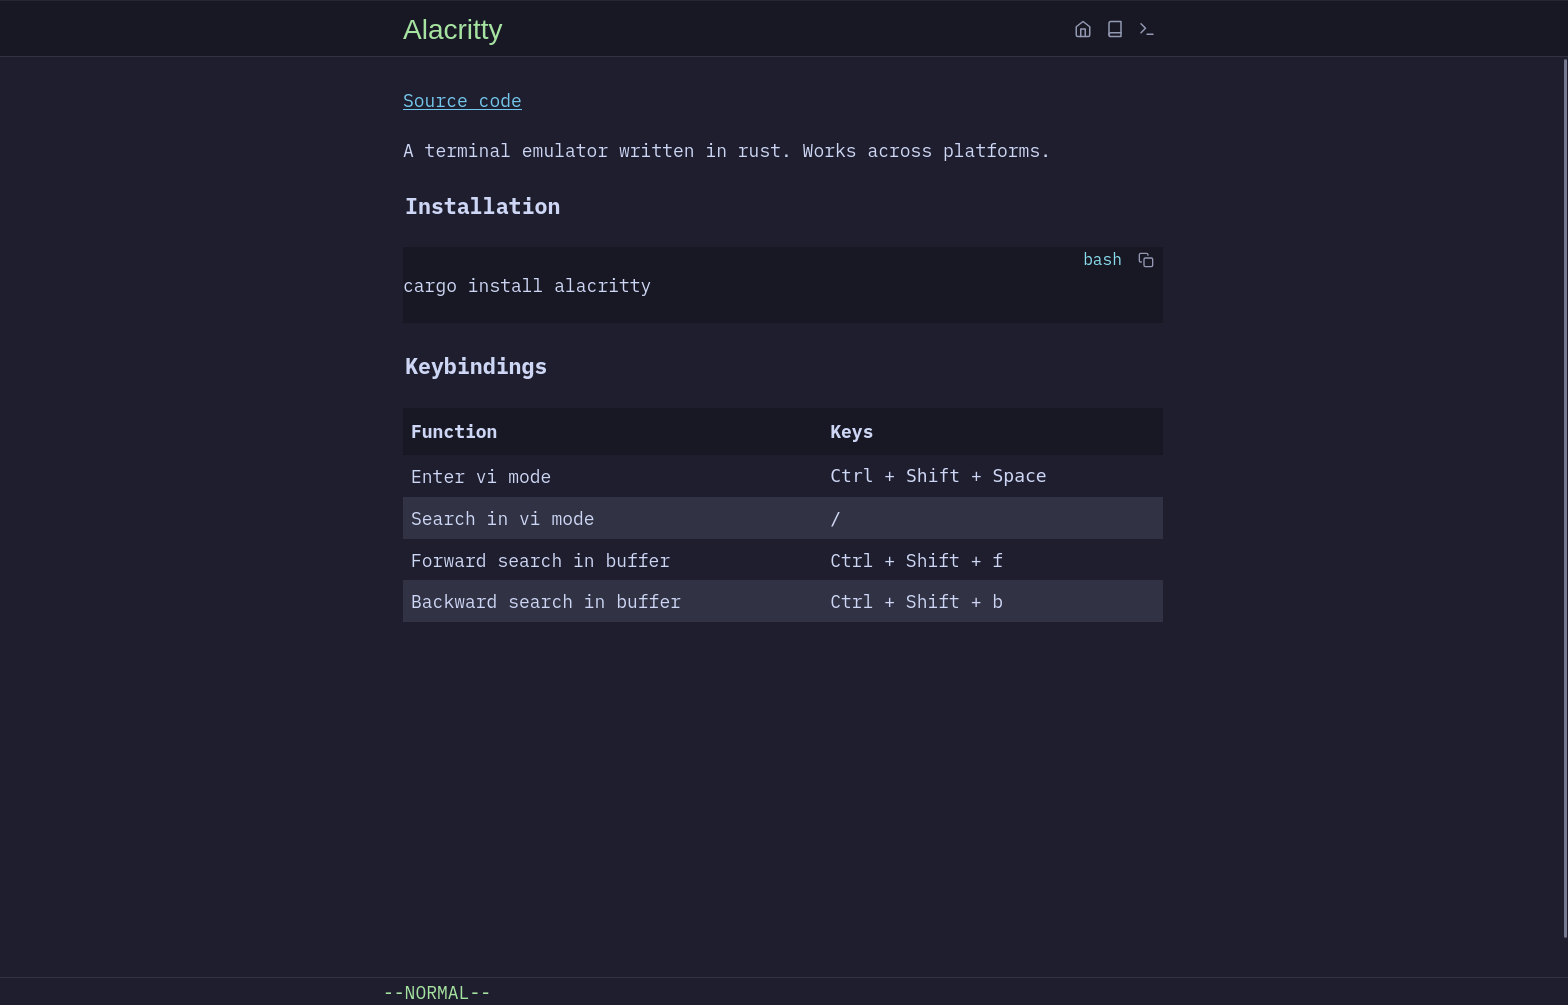1568x1005 pixels.
Task: Select the 'Backward search in buffer' cell
Action: click(x=613, y=601)
